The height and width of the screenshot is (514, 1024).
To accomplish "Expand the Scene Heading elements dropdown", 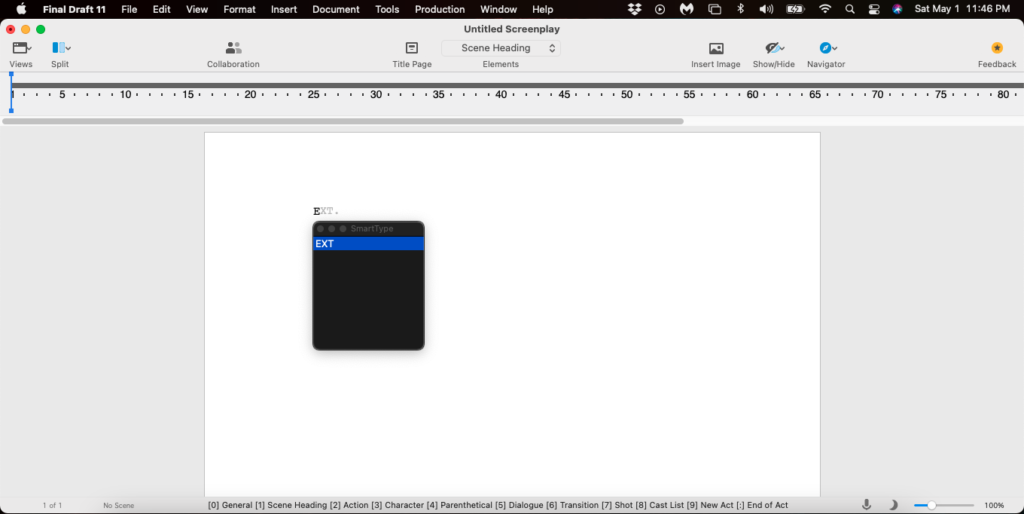I will (501, 48).
